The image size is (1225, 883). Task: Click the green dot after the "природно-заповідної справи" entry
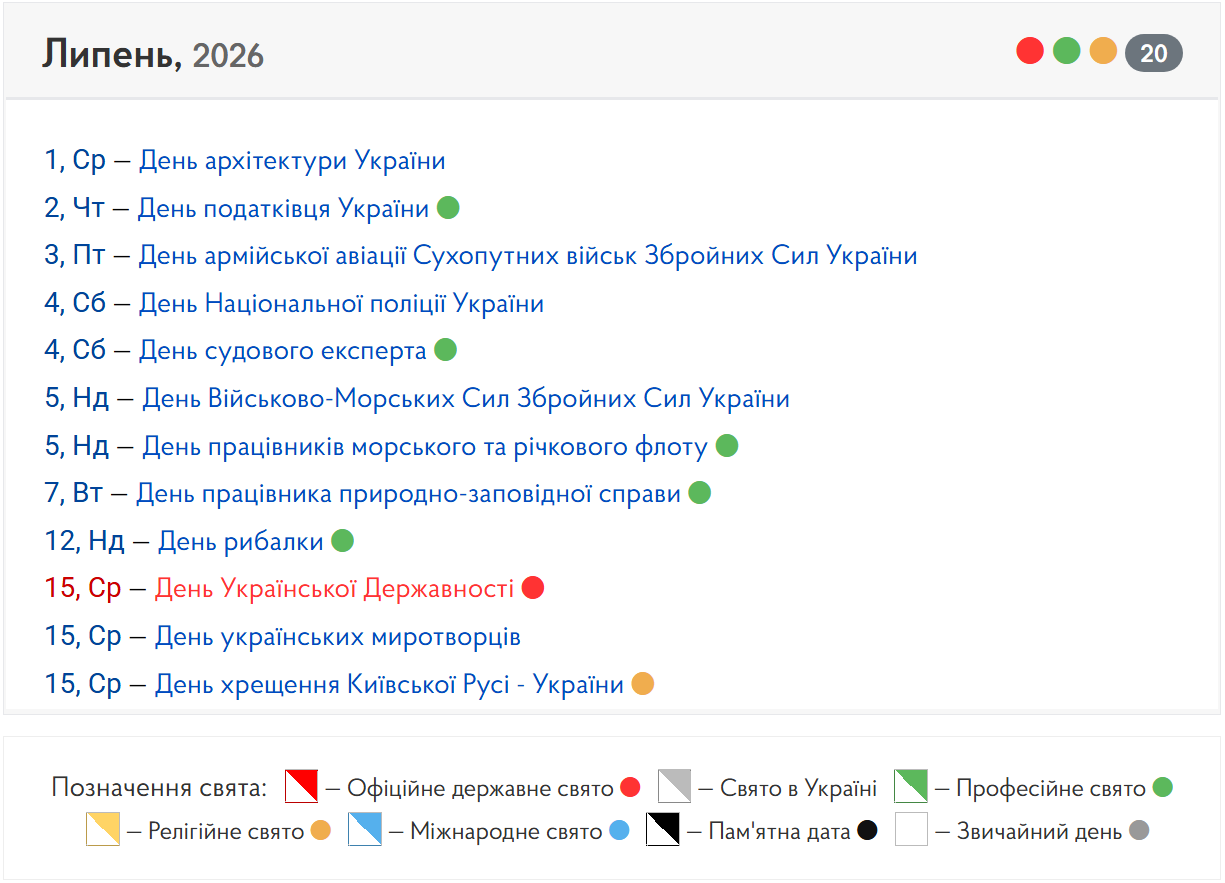pos(700,493)
